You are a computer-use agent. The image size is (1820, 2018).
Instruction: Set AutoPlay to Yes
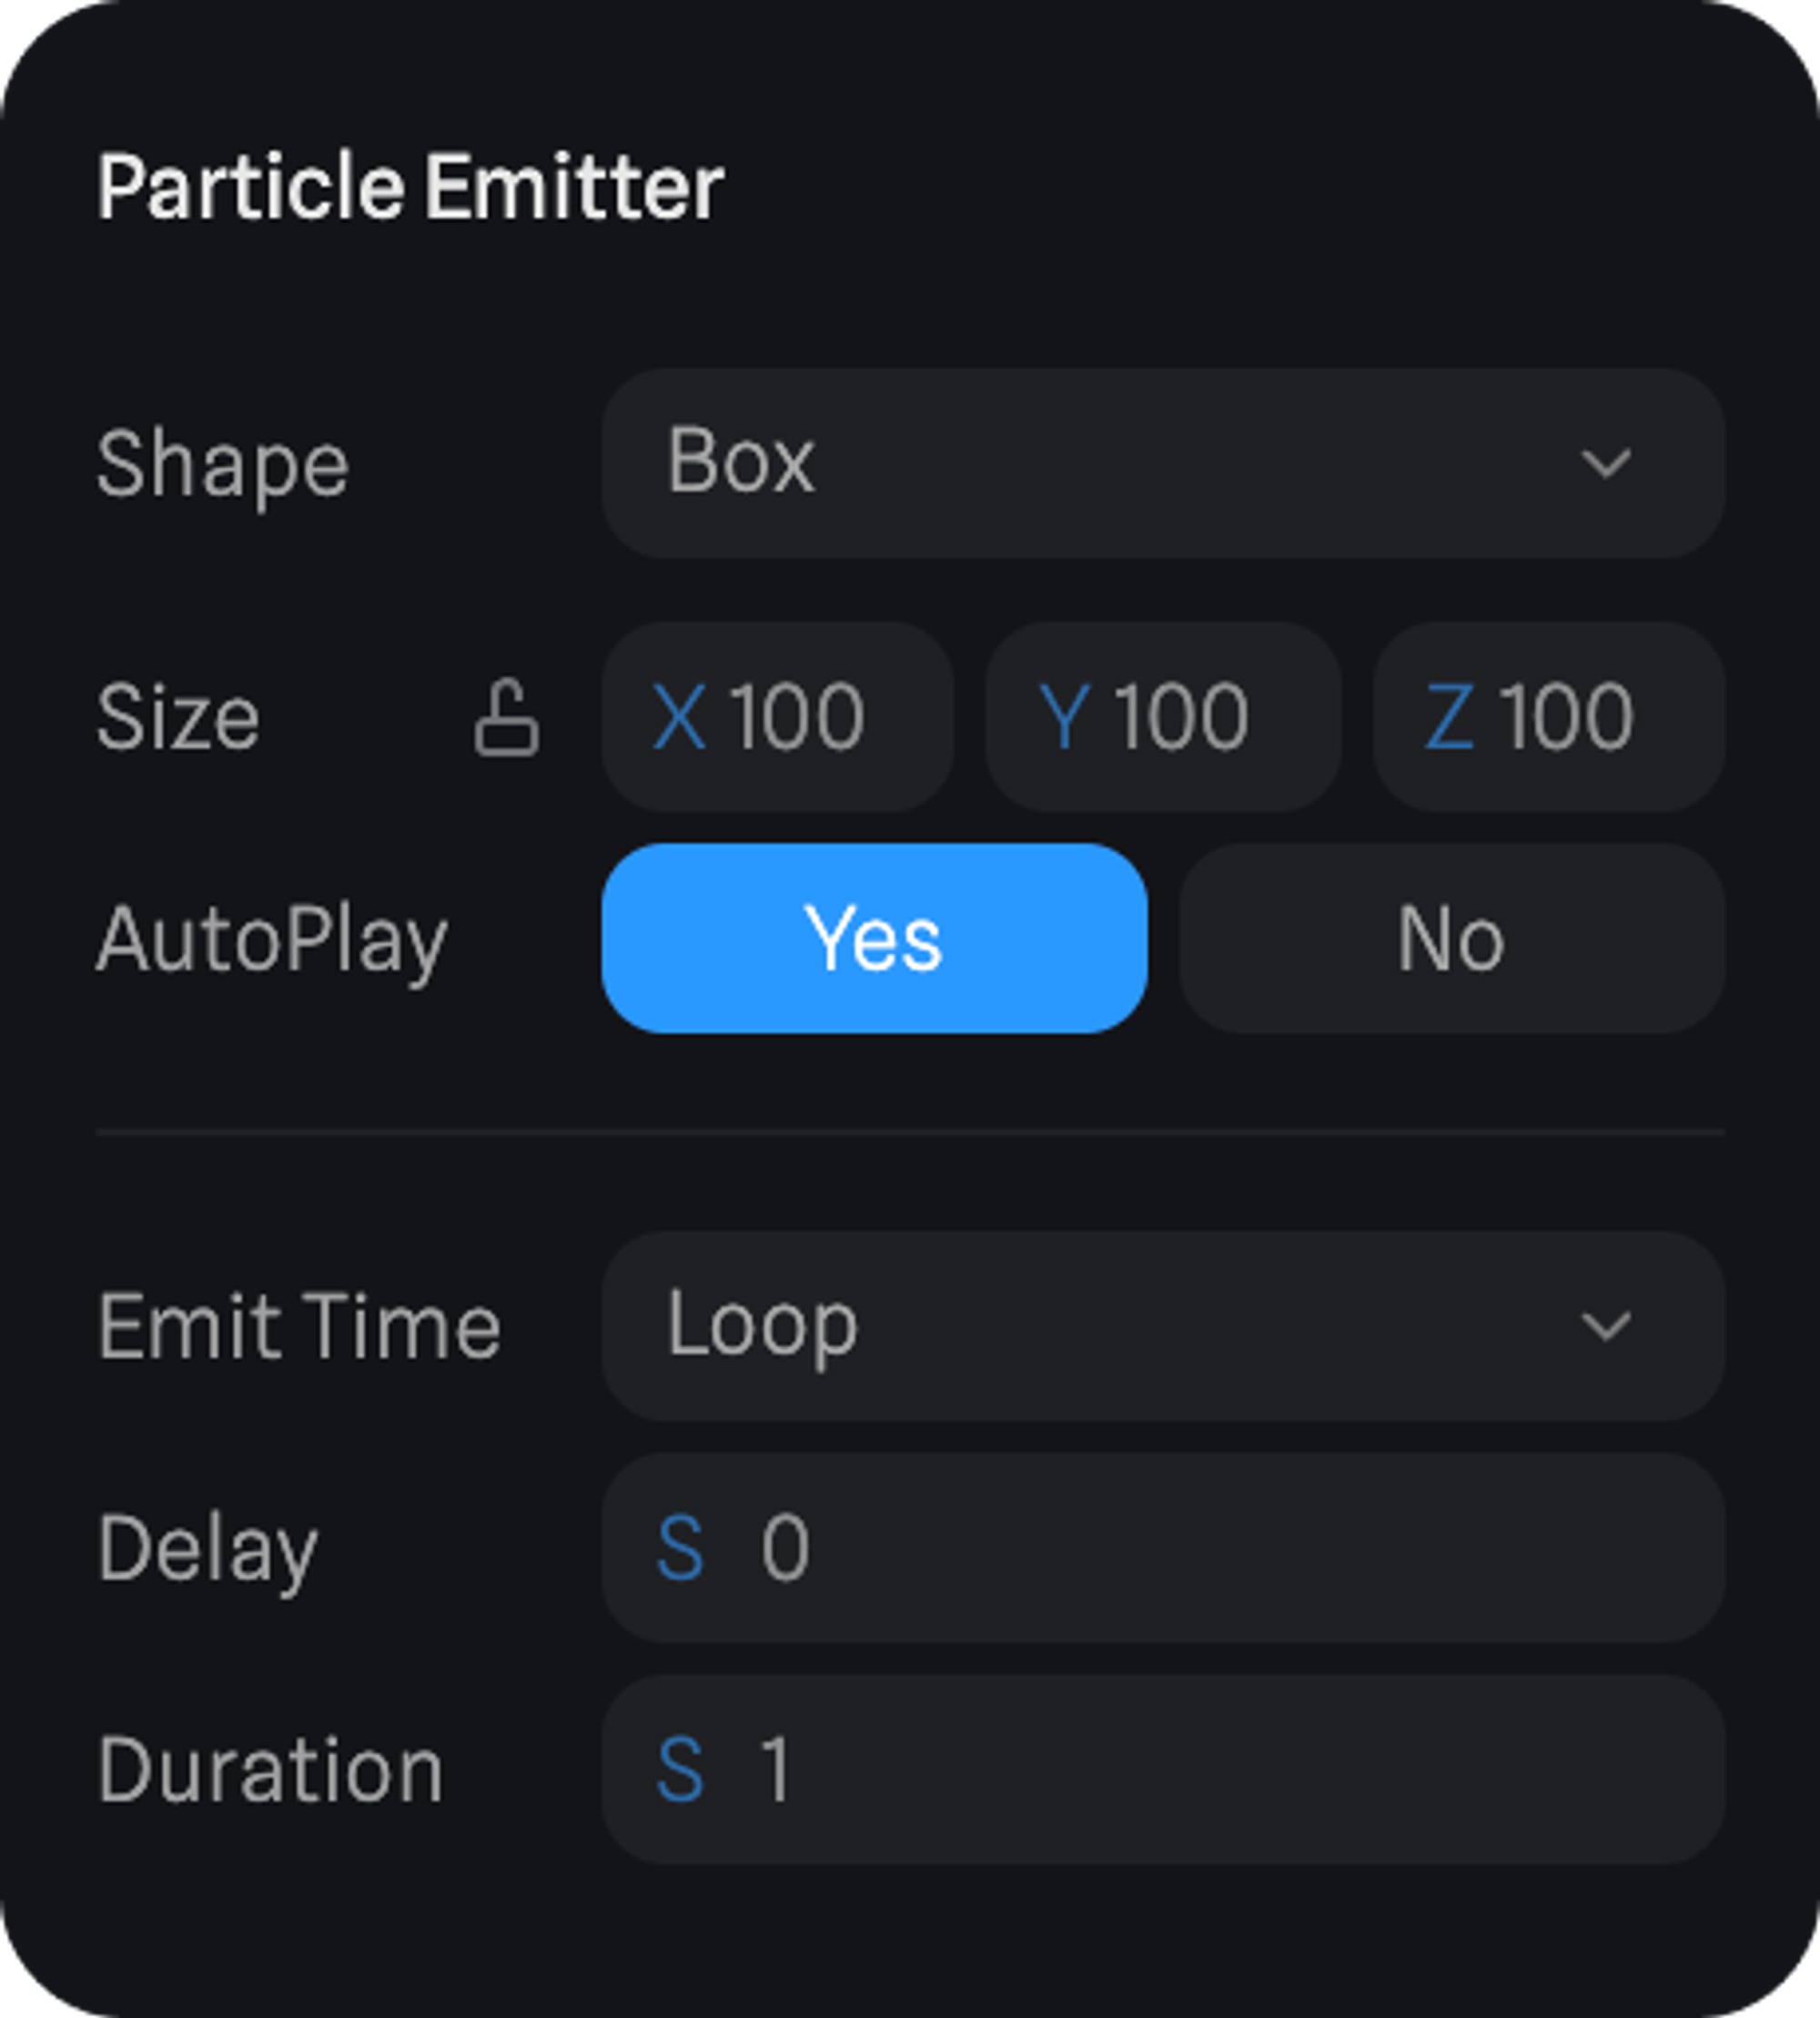point(874,938)
